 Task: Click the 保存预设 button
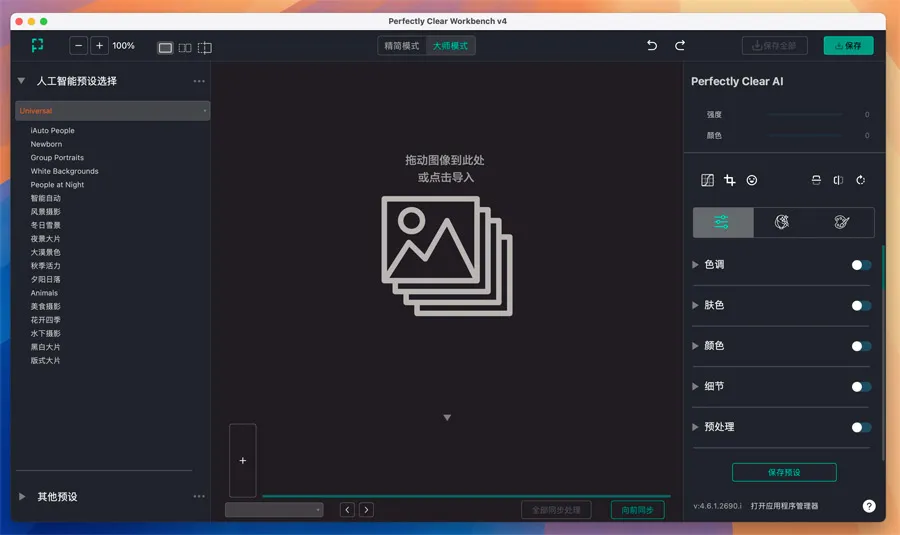click(x=784, y=472)
